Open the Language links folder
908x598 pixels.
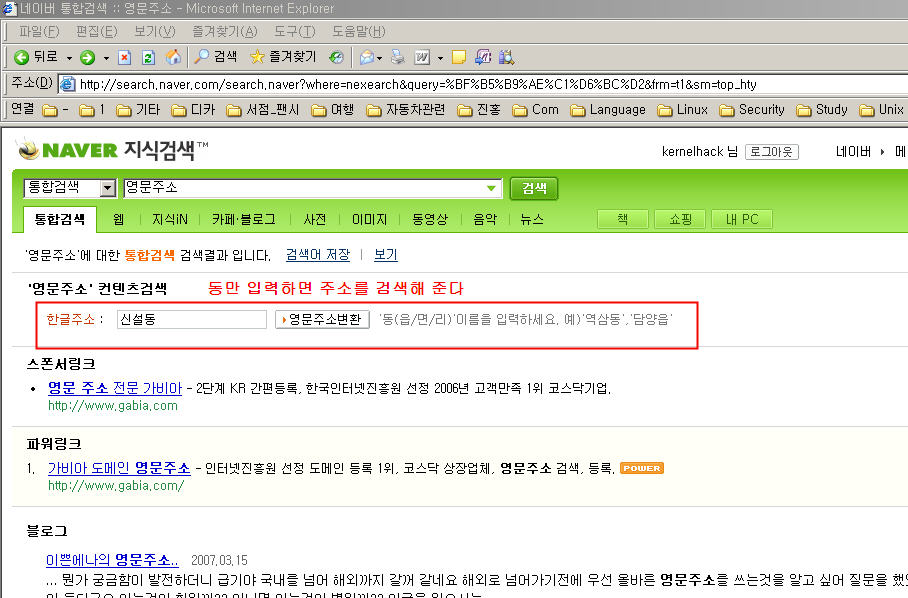click(608, 109)
